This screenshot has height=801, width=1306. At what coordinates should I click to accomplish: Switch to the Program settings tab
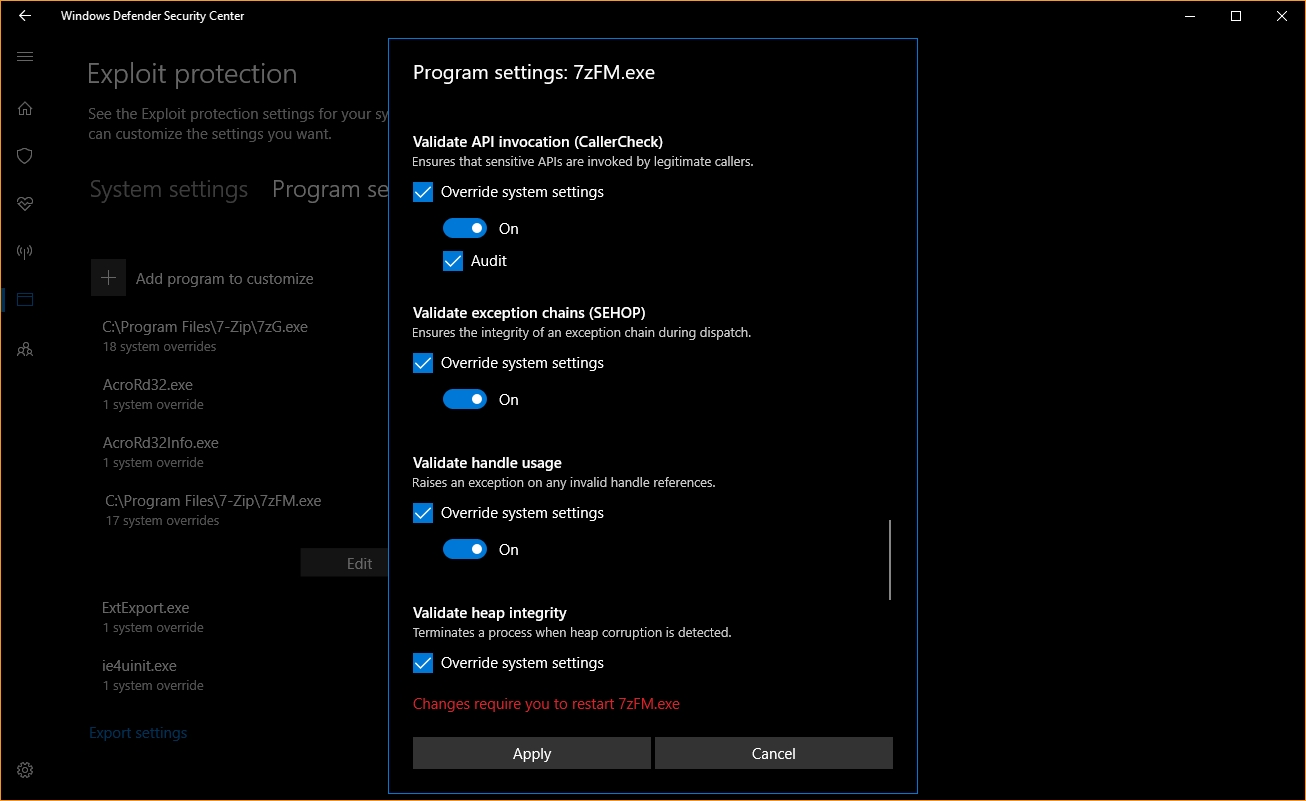pos(330,190)
